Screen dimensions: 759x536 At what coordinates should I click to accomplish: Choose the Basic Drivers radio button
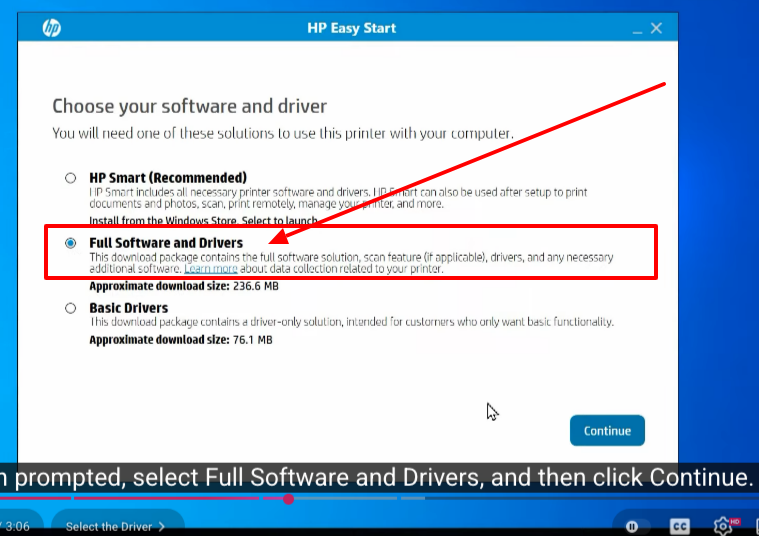[71, 308]
